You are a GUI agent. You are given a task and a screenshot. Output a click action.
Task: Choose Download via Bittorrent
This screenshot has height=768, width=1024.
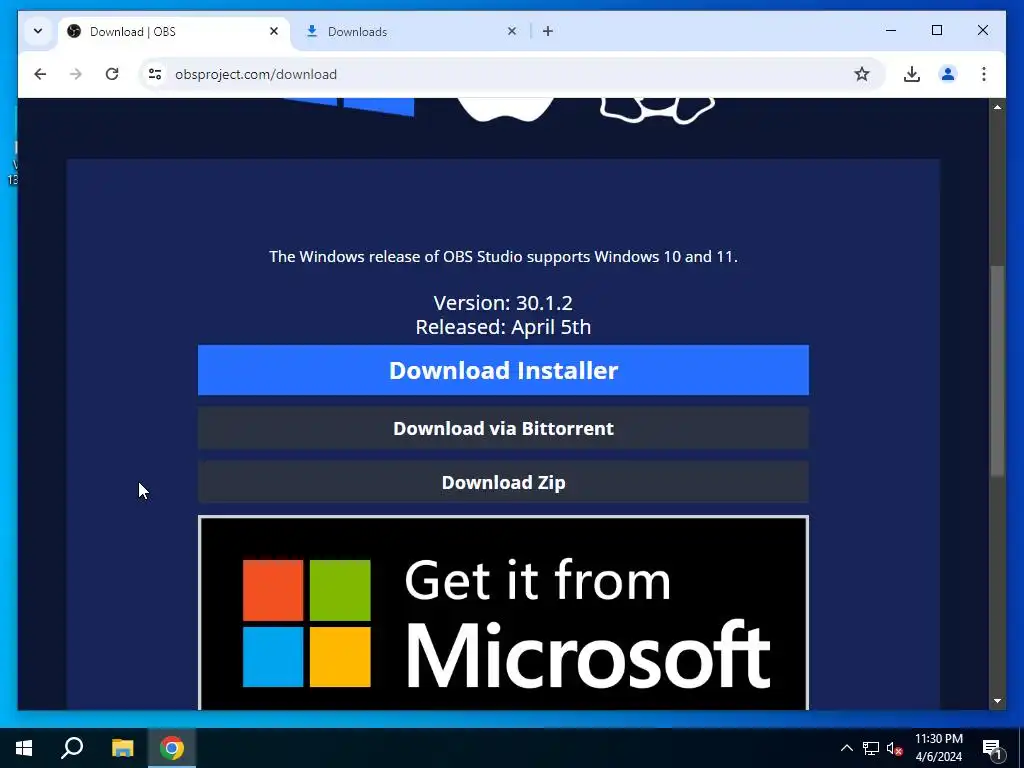tap(503, 428)
